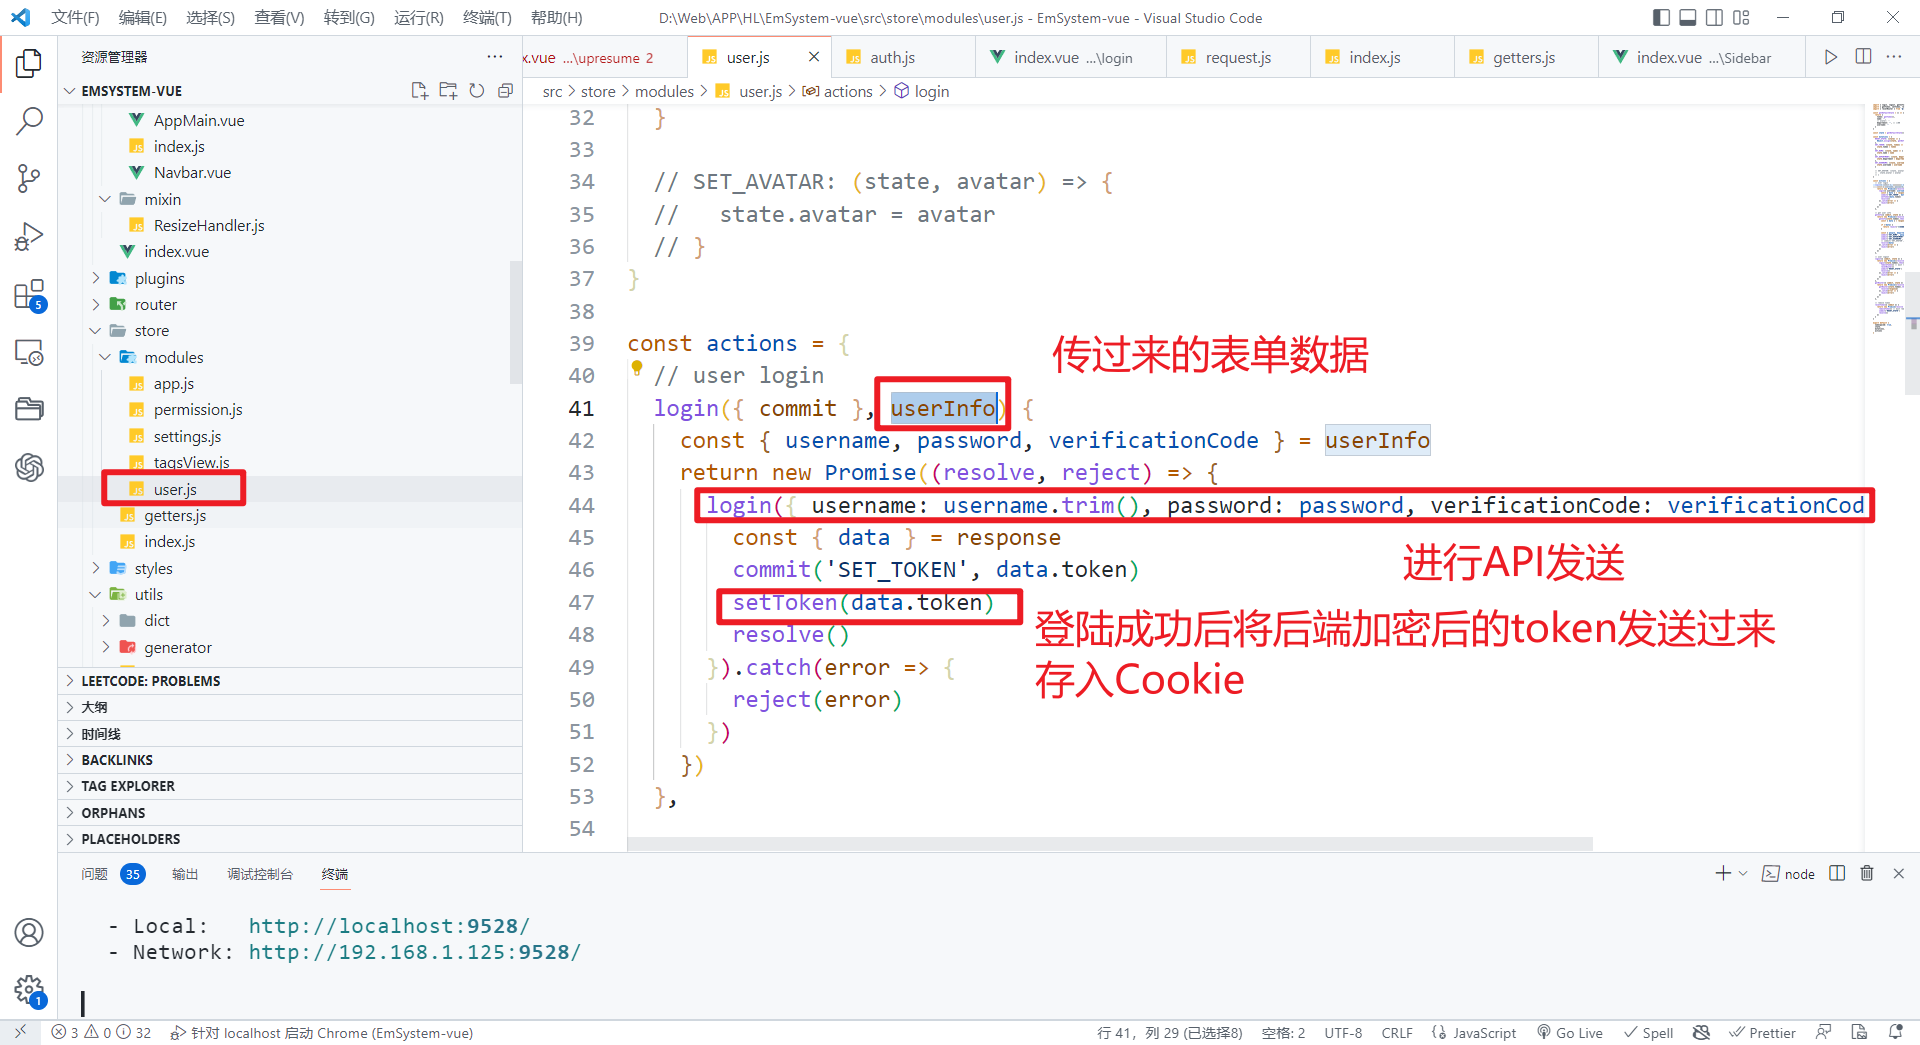Toggle the secondary side bar
Screen dimensions: 1920x1045
point(1714,17)
